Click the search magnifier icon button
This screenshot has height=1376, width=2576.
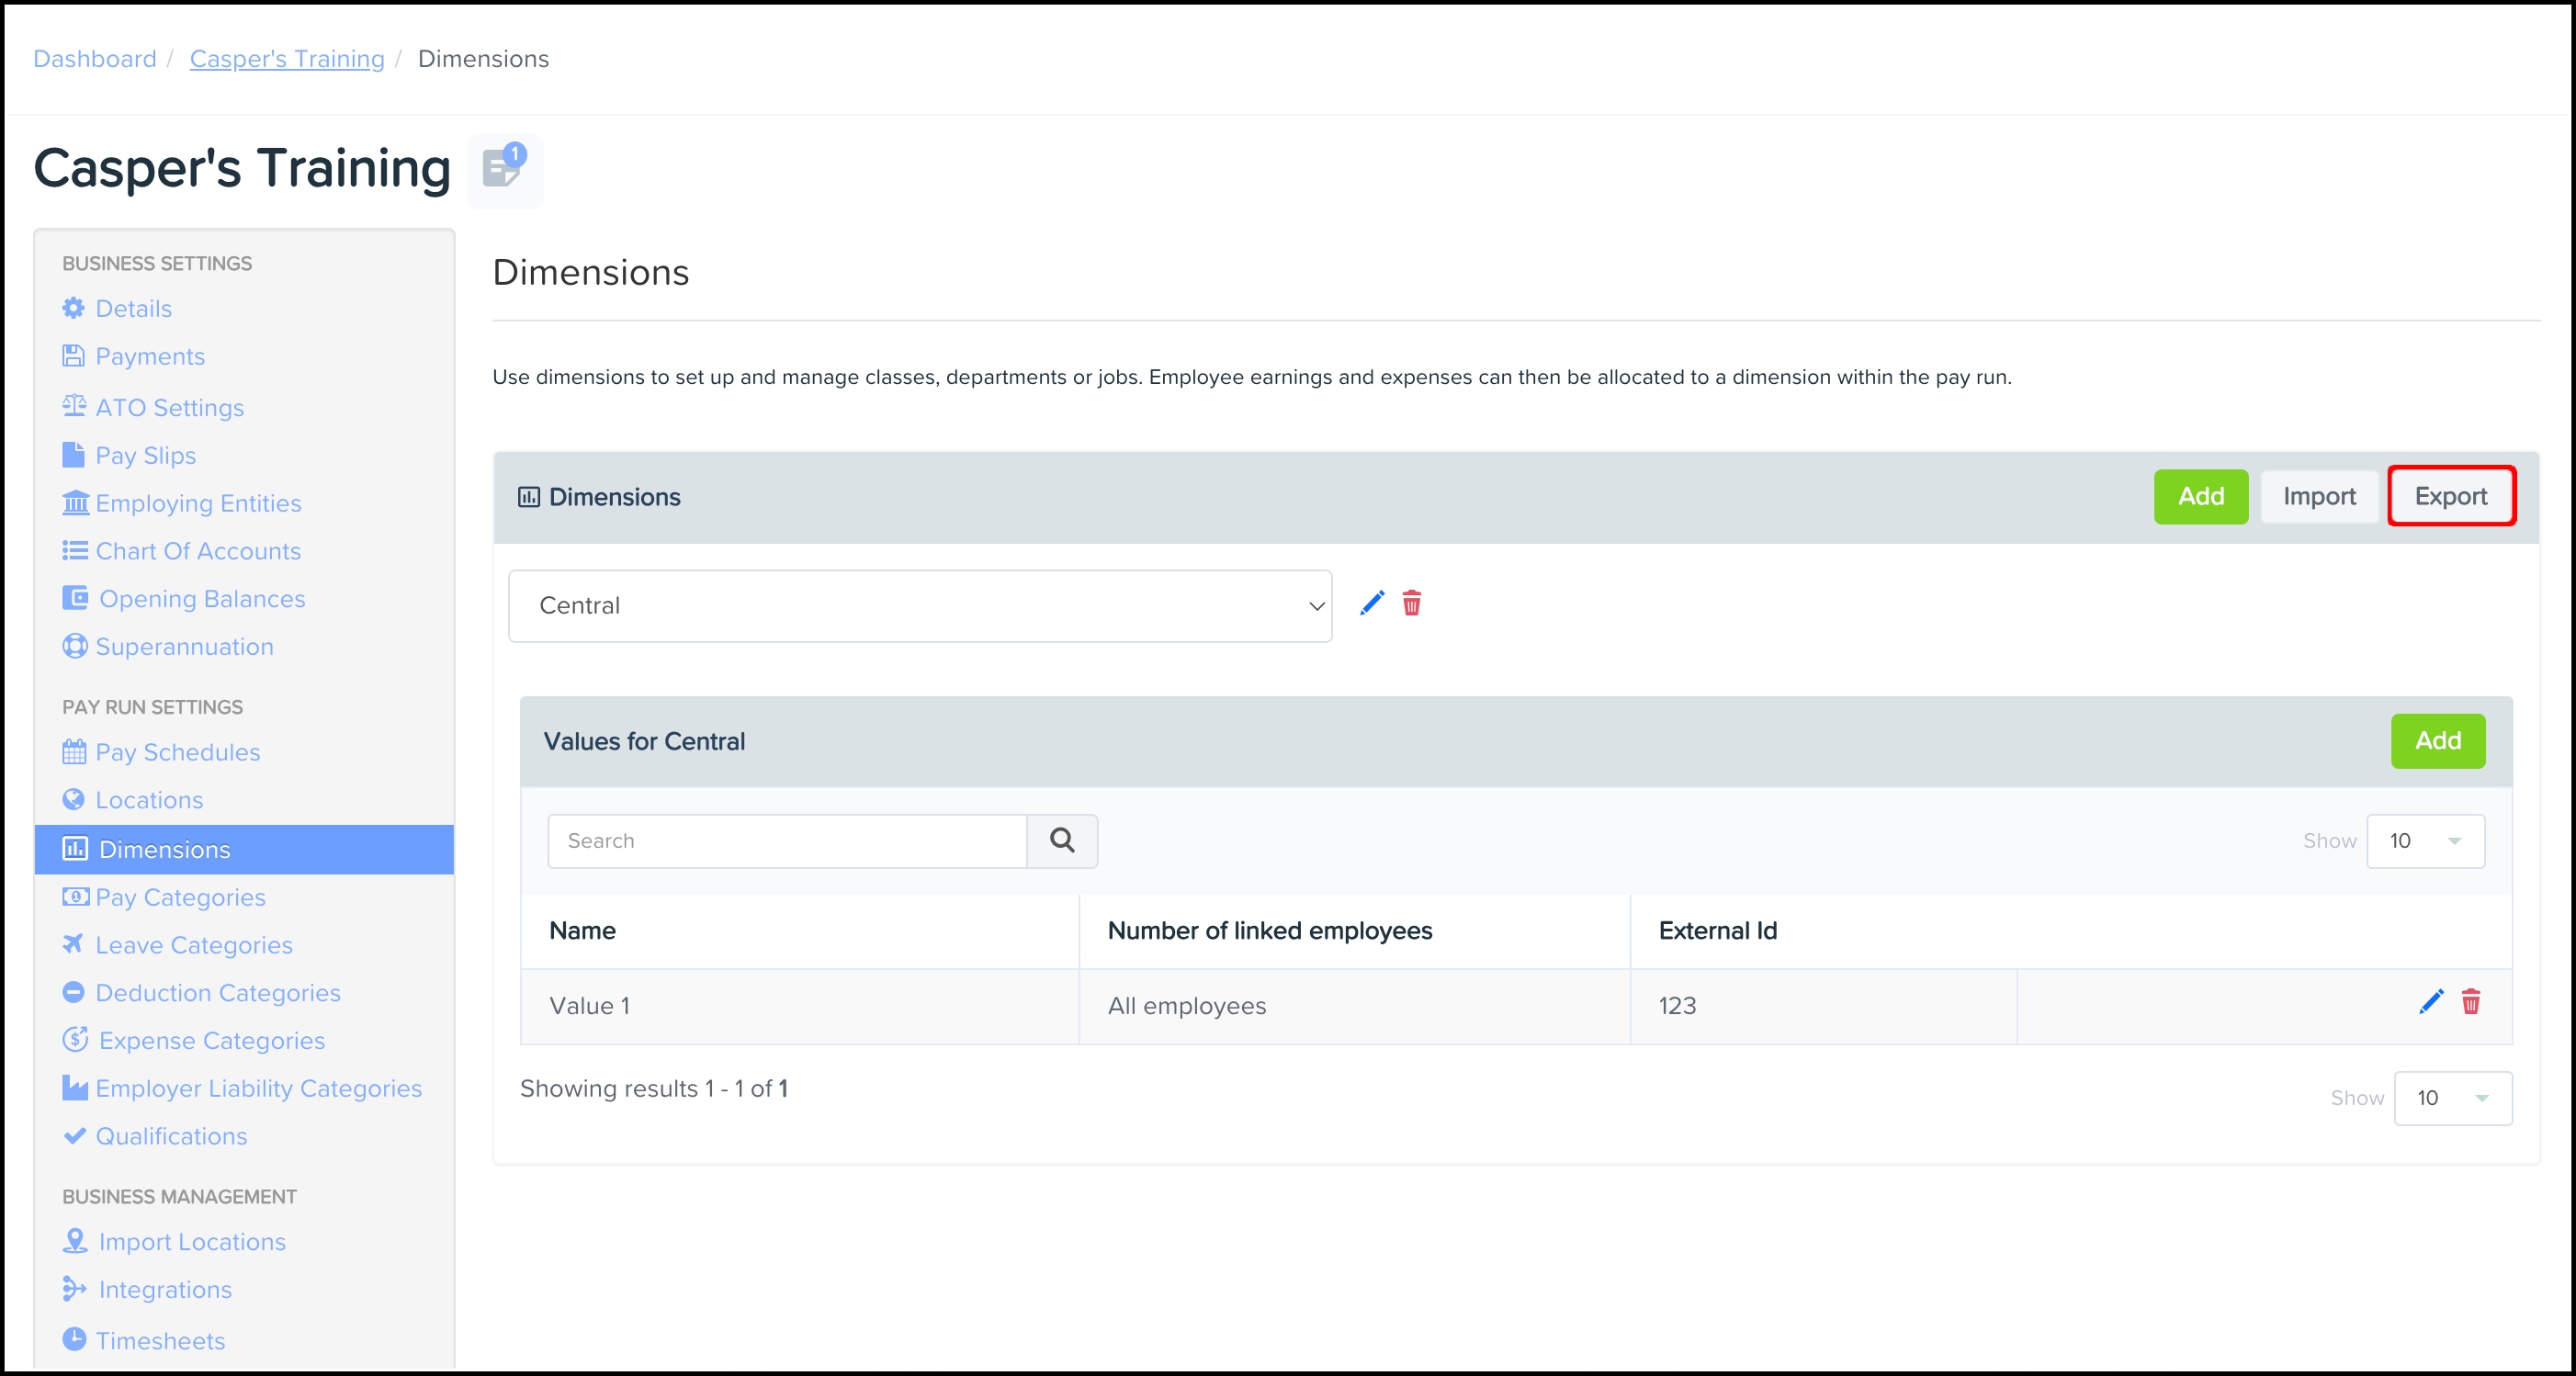[x=1062, y=841]
